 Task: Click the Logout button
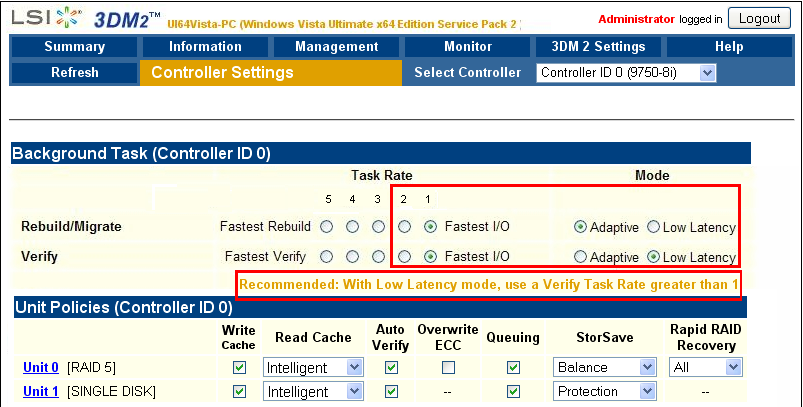point(759,19)
